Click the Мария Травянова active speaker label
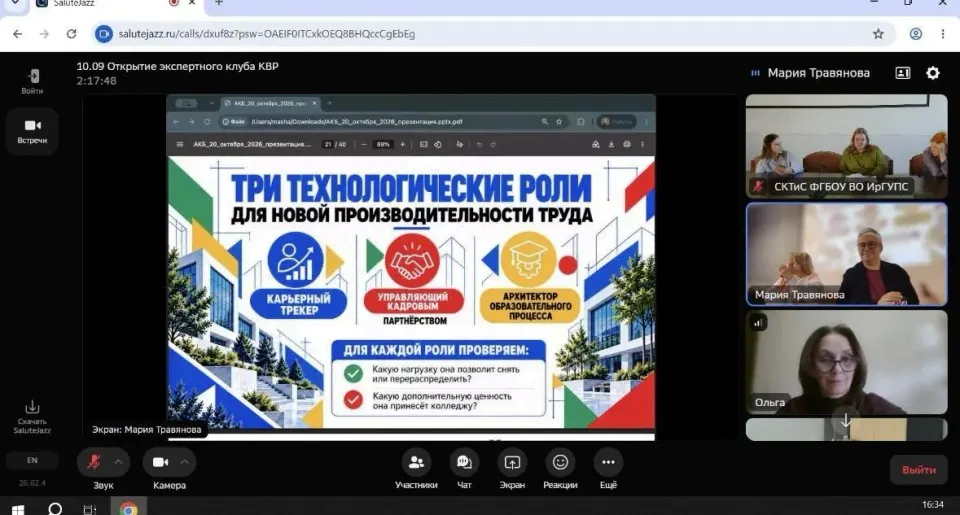Image resolution: width=960 pixels, height=515 pixels. (x=818, y=73)
